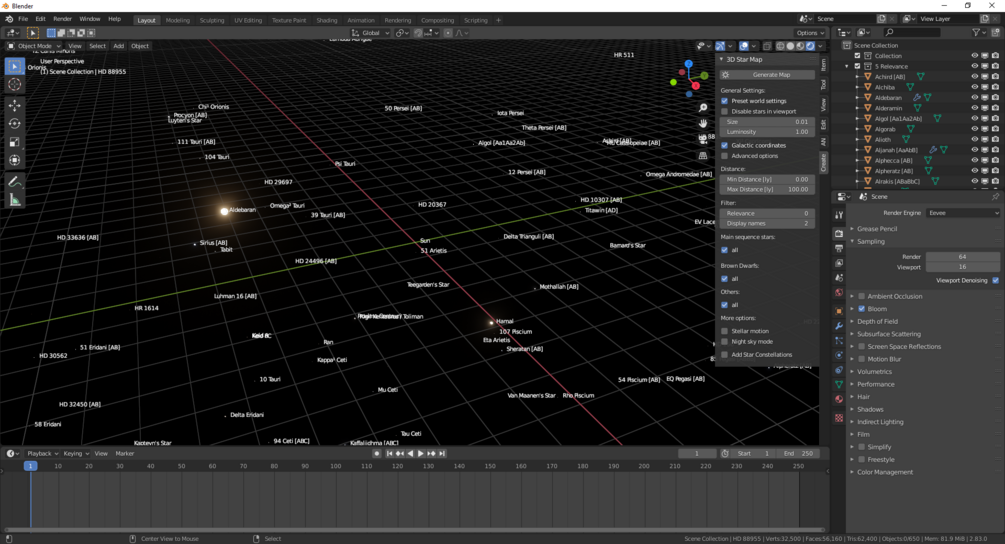Image resolution: width=1005 pixels, height=544 pixels.
Task: Toggle Preset world settings checkbox
Action: pos(725,101)
